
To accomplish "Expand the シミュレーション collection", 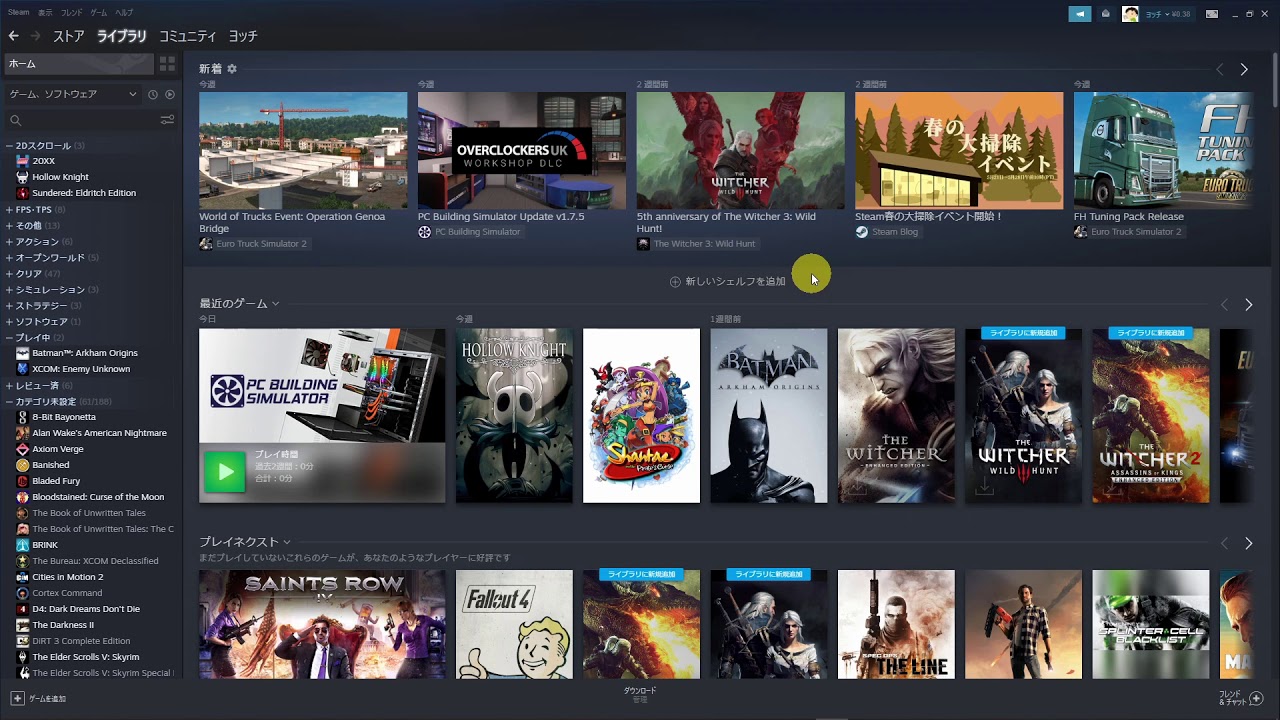I will (x=9, y=290).
